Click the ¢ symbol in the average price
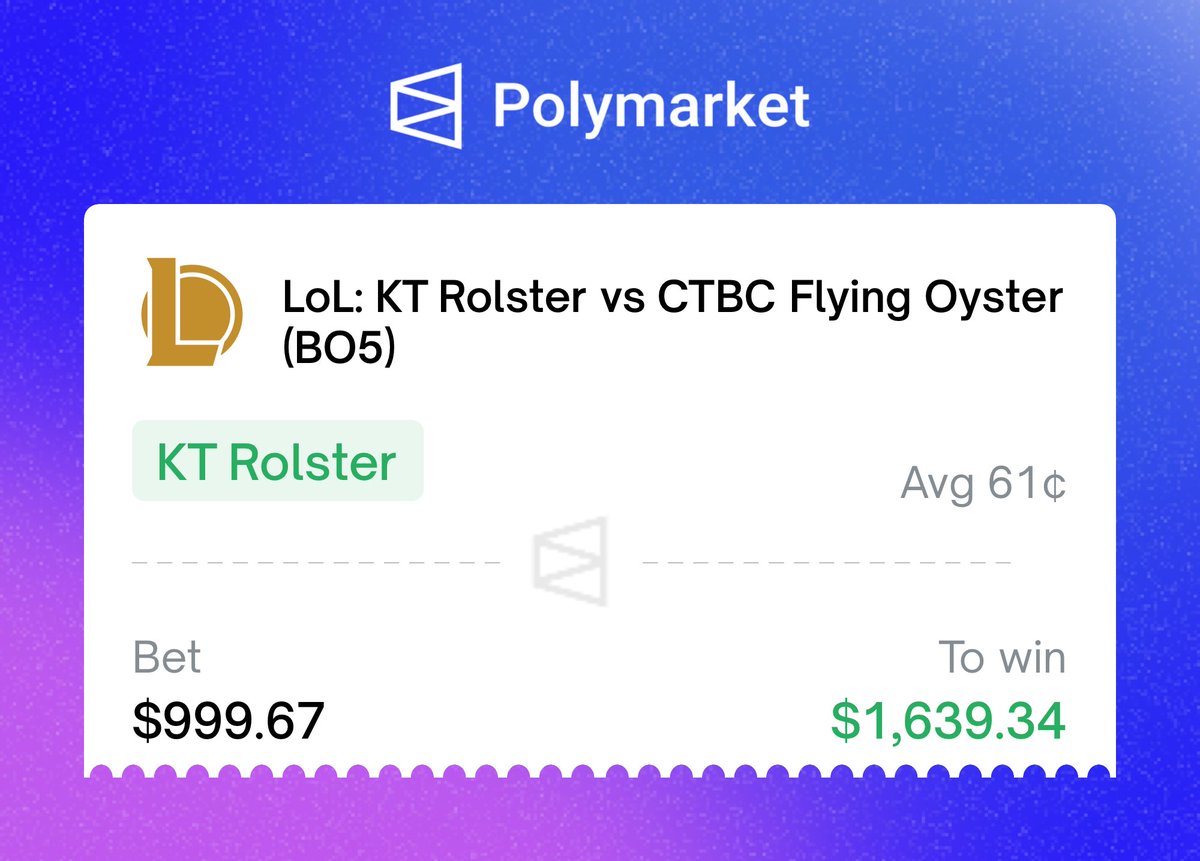This screenshot has height=861, width=1200. (x=1055, y=486)
